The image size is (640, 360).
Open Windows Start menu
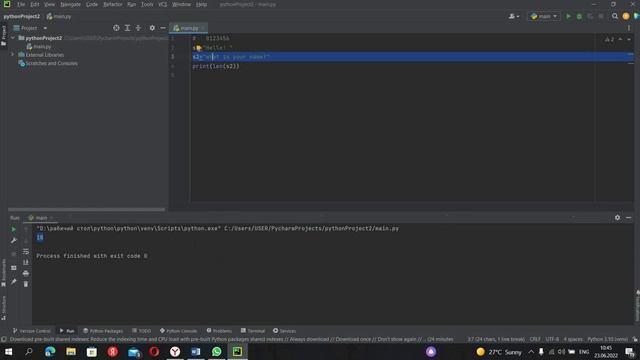click(8, 351)
